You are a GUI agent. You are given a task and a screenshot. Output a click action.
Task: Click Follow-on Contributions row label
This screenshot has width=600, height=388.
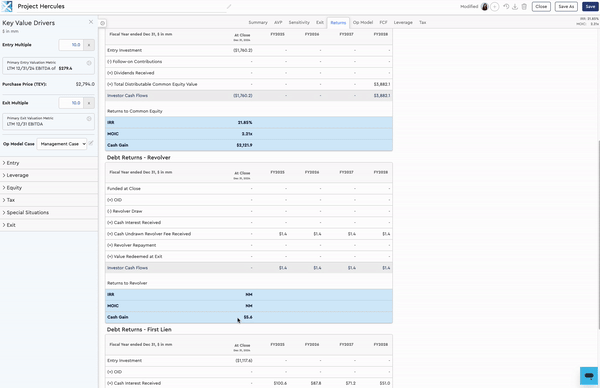(134, 62)
